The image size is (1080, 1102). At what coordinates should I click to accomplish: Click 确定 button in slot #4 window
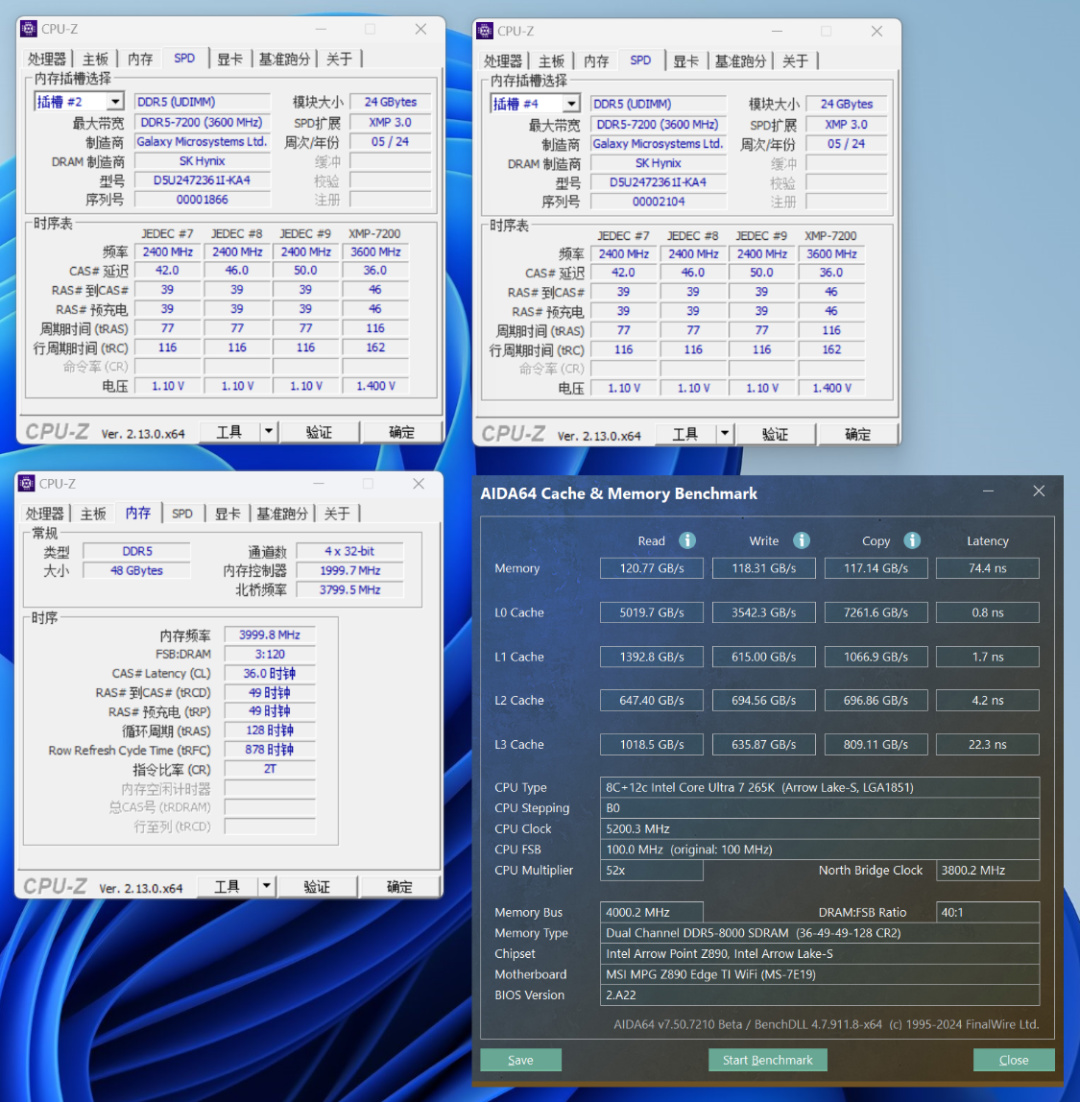[858, 434]
